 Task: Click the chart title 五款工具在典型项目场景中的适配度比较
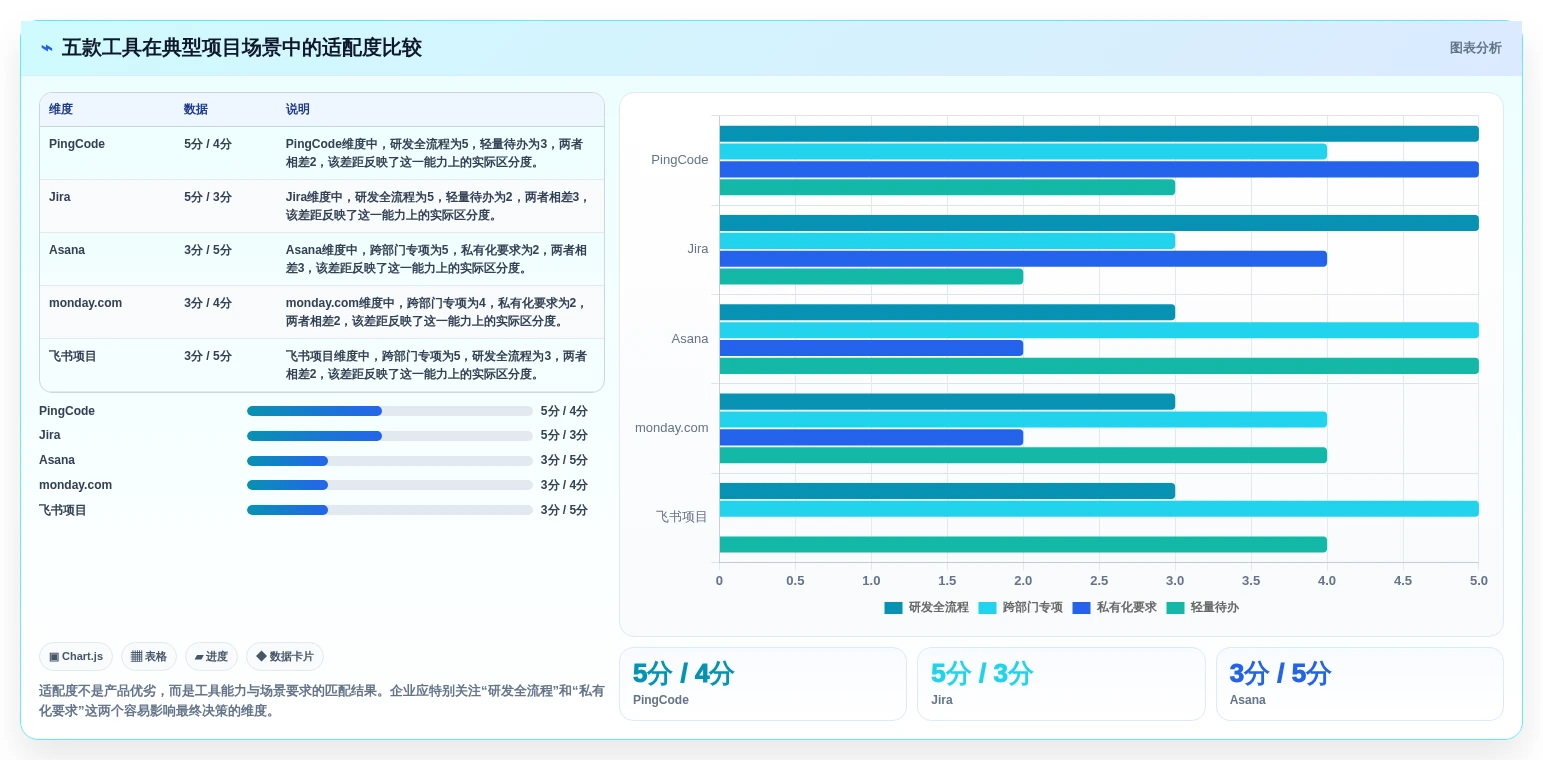(242, 48)
